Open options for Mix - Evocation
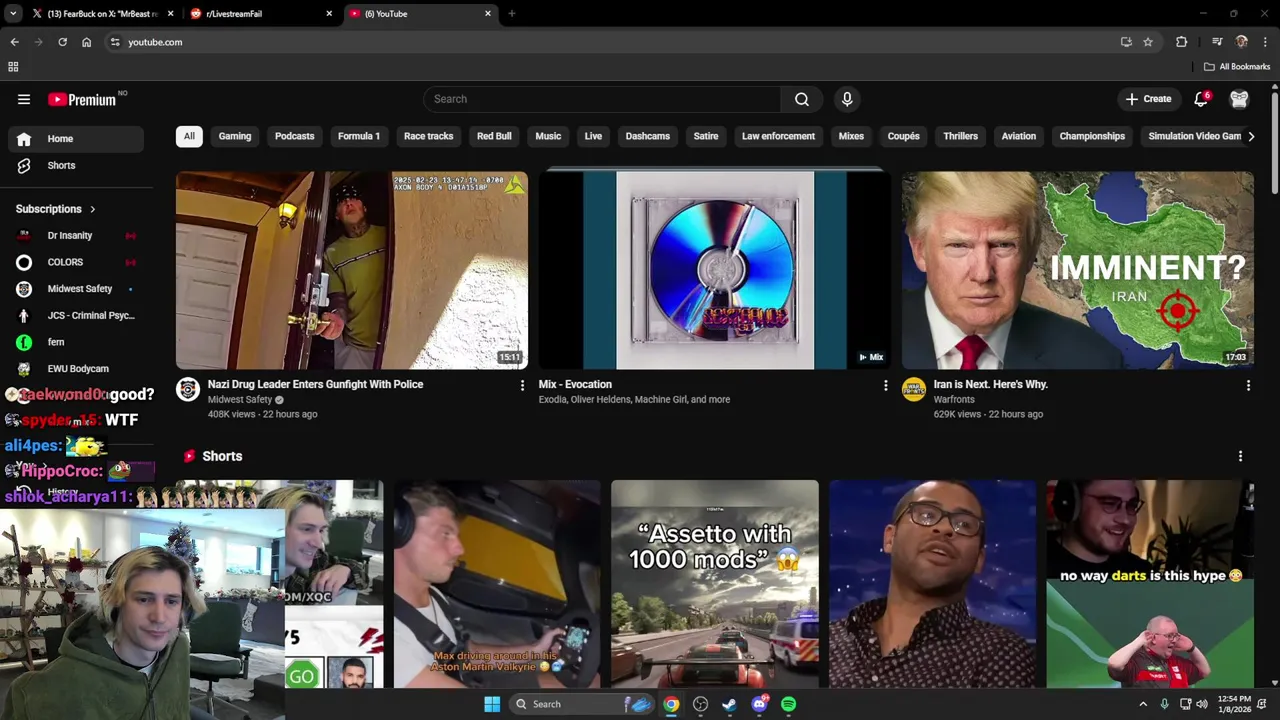This screenshot has height=720, width=1280. (885, 385)
